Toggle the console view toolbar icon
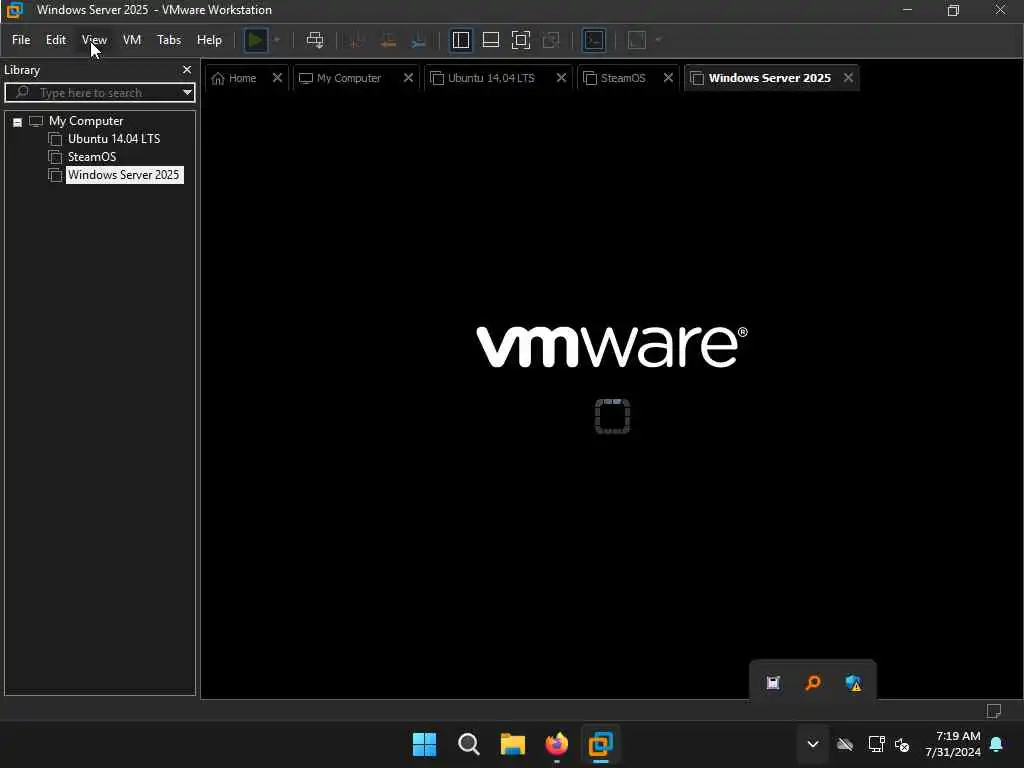This screenshot has height=768, width=1024. [x=594, y=40]
